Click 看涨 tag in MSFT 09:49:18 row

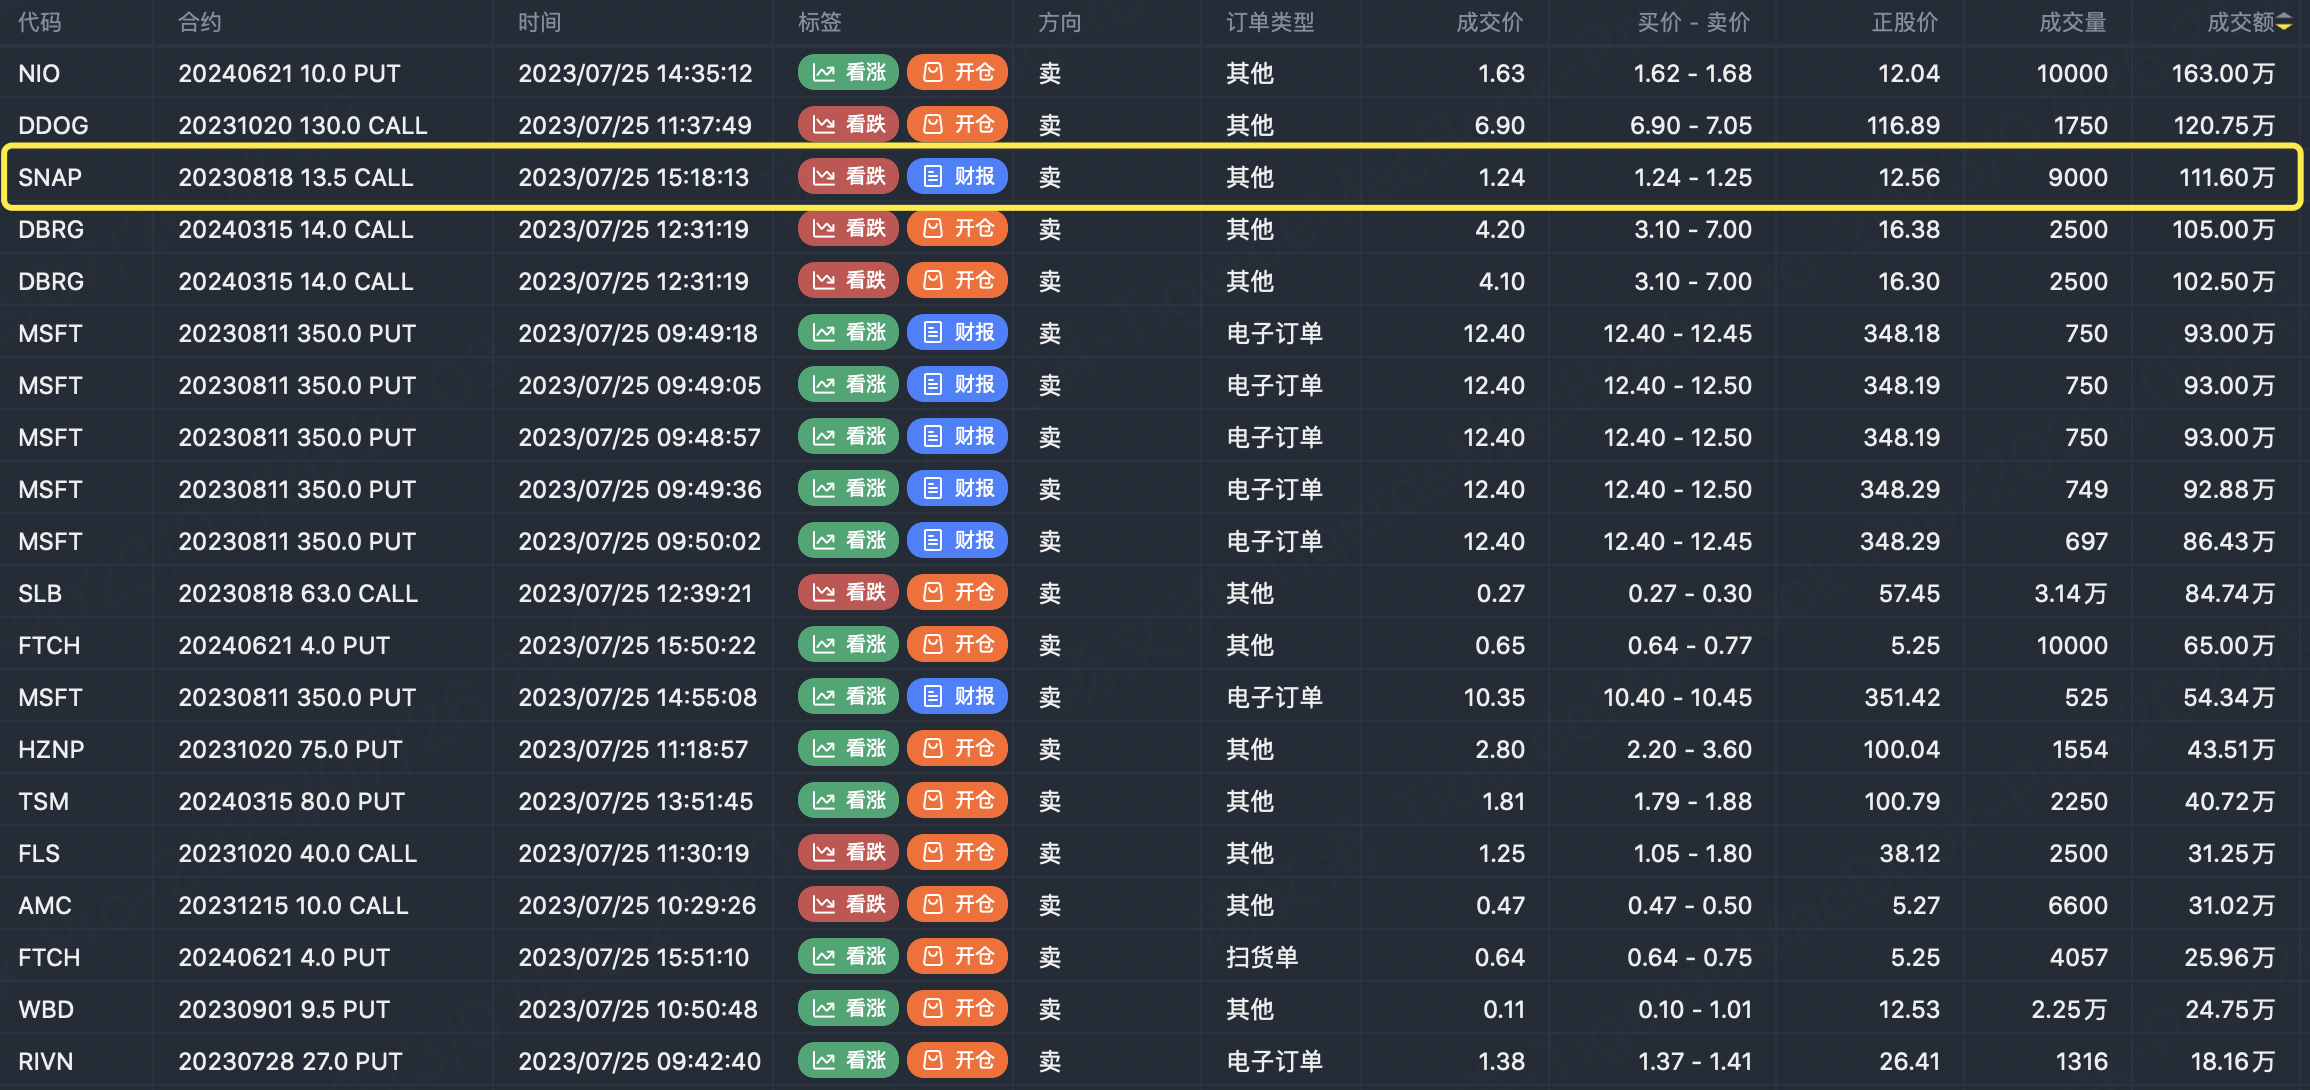(x=849, y=332)
